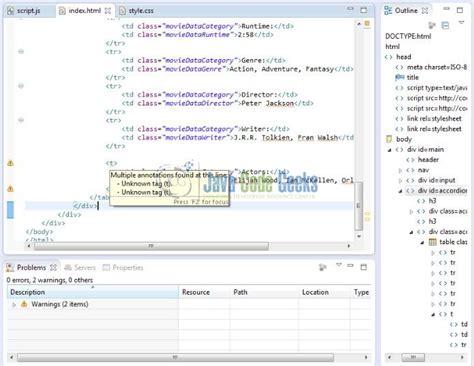Screen dimensions: 474x366
Task: Expand the nav node in Outline
Action: click(x=400, y=170)
